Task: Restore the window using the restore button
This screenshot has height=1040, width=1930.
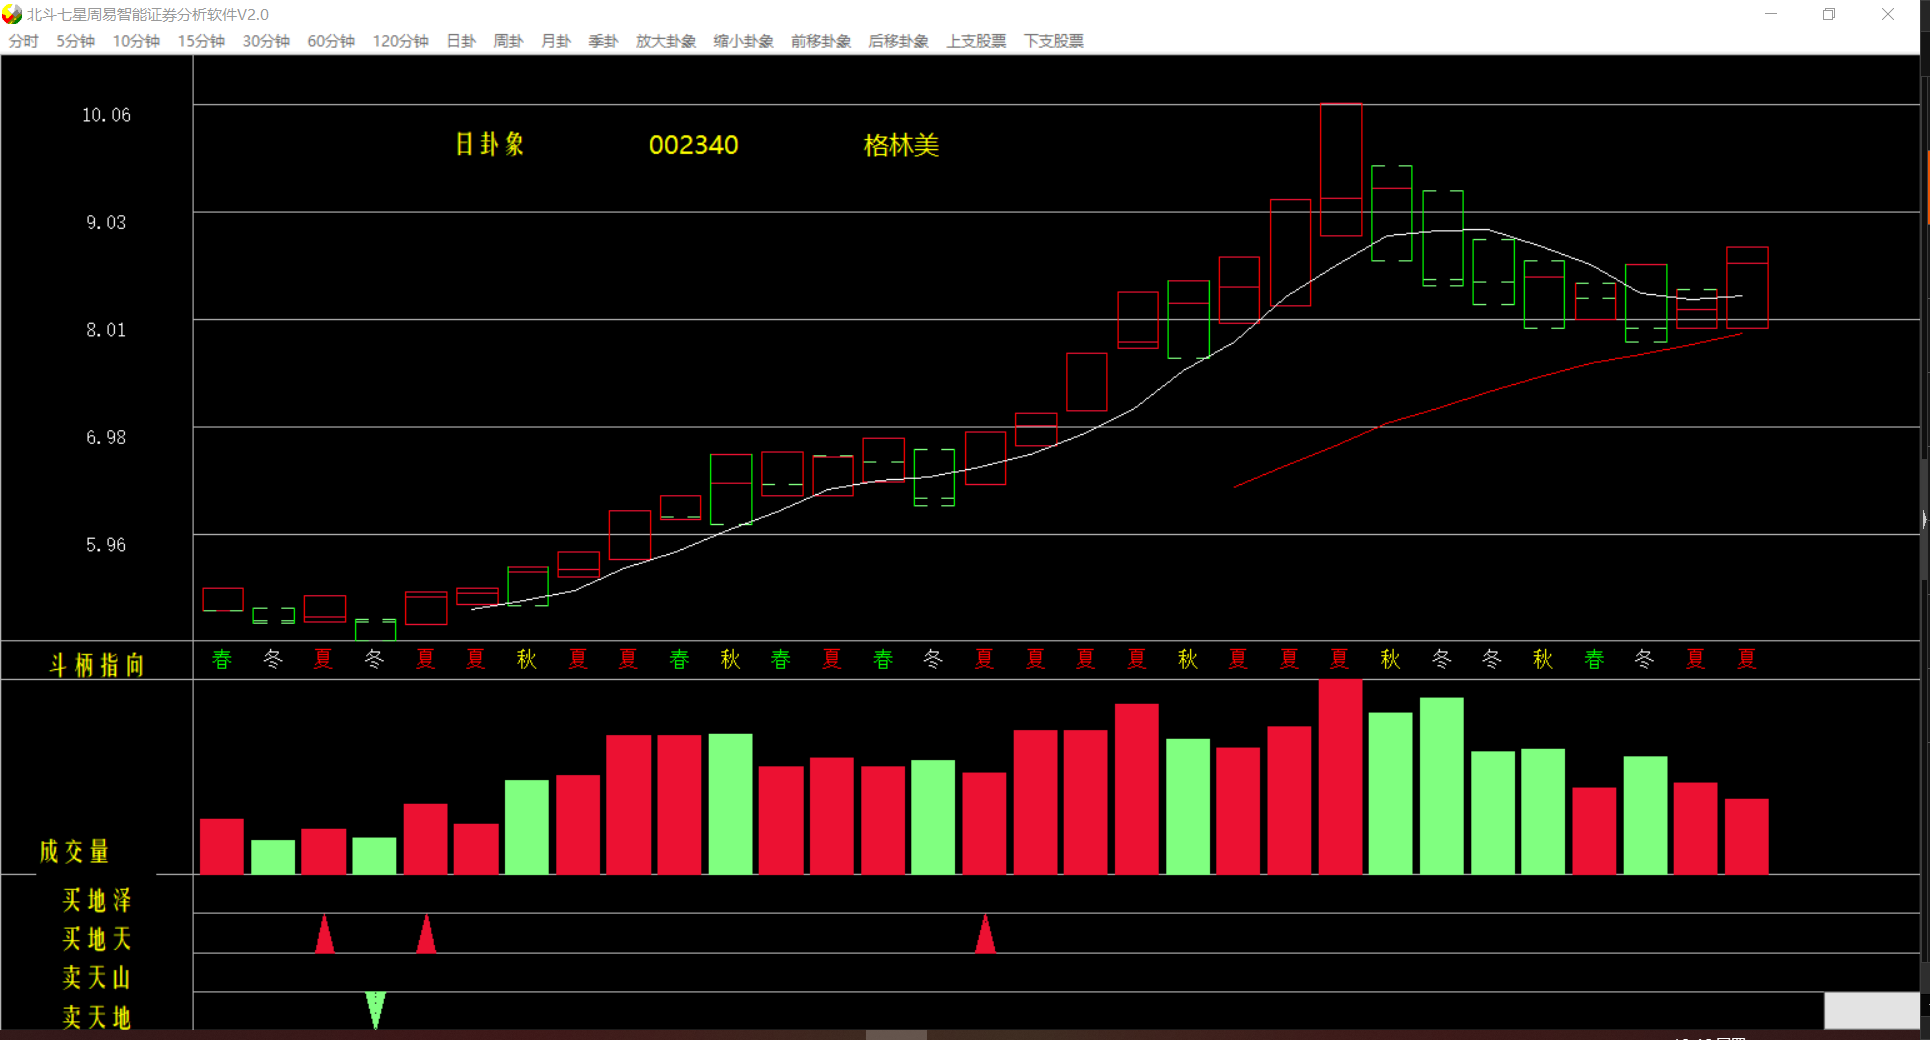Action: point(1829,14)
